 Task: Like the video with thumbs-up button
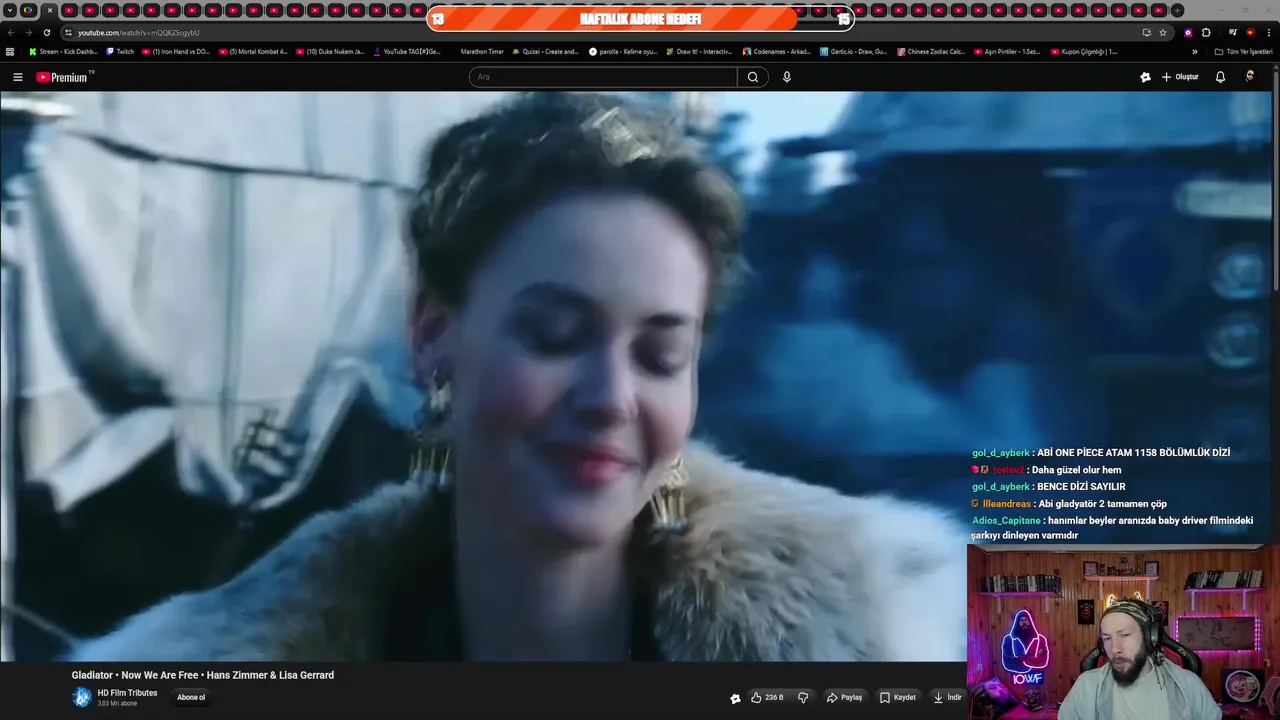click(767, 698)
